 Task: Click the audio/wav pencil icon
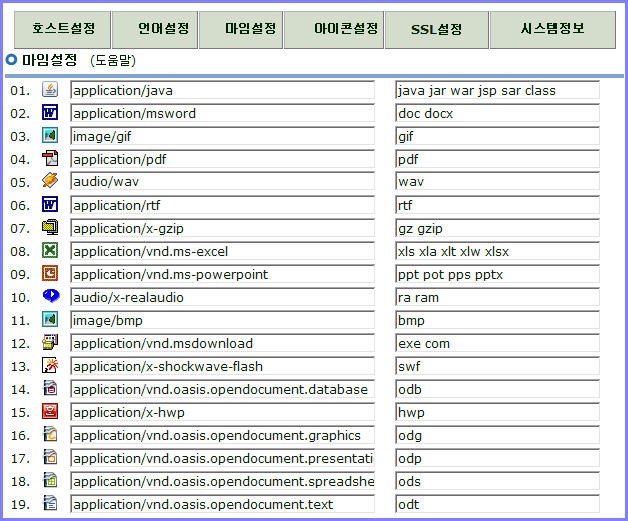tap(50, 181)
